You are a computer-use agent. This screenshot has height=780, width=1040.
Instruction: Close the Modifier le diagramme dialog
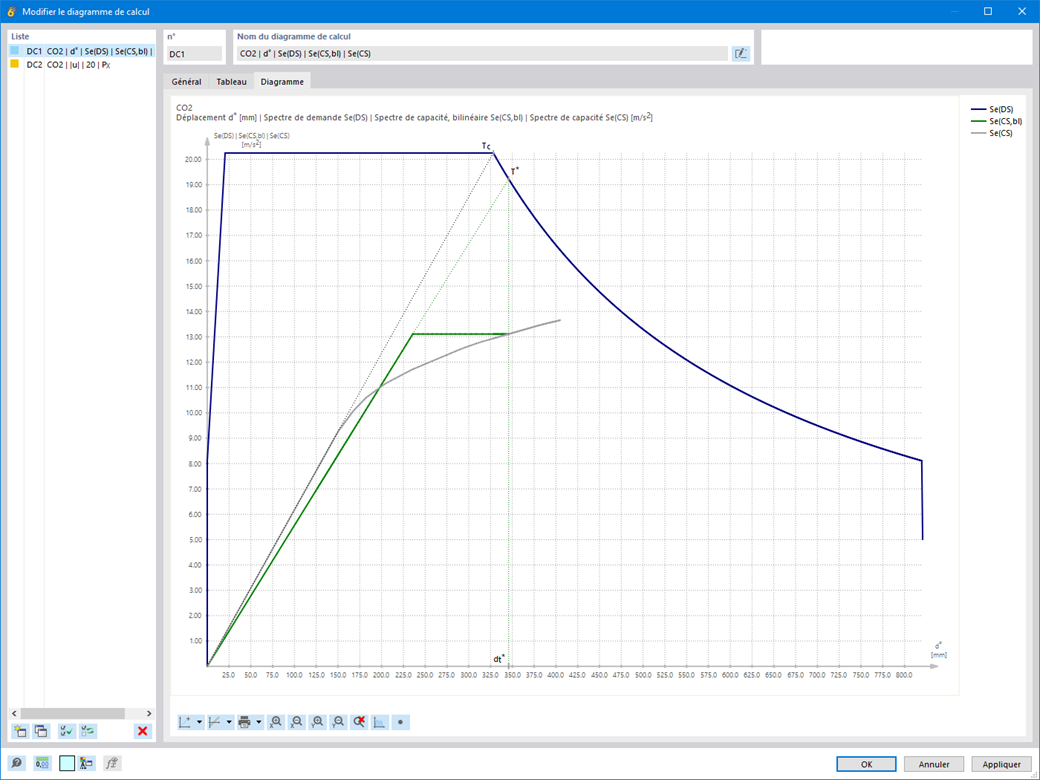pos(1022,11)
